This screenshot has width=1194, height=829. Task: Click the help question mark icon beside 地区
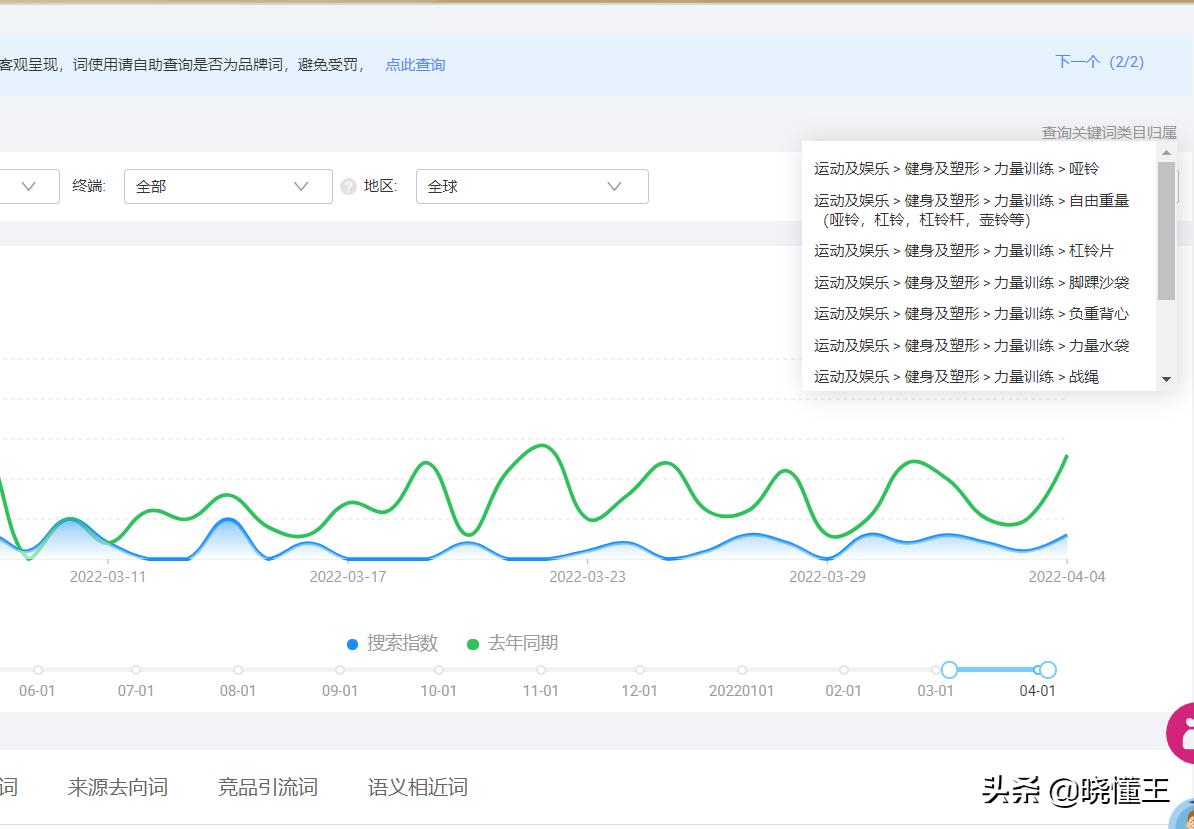[x=347, y=186]
